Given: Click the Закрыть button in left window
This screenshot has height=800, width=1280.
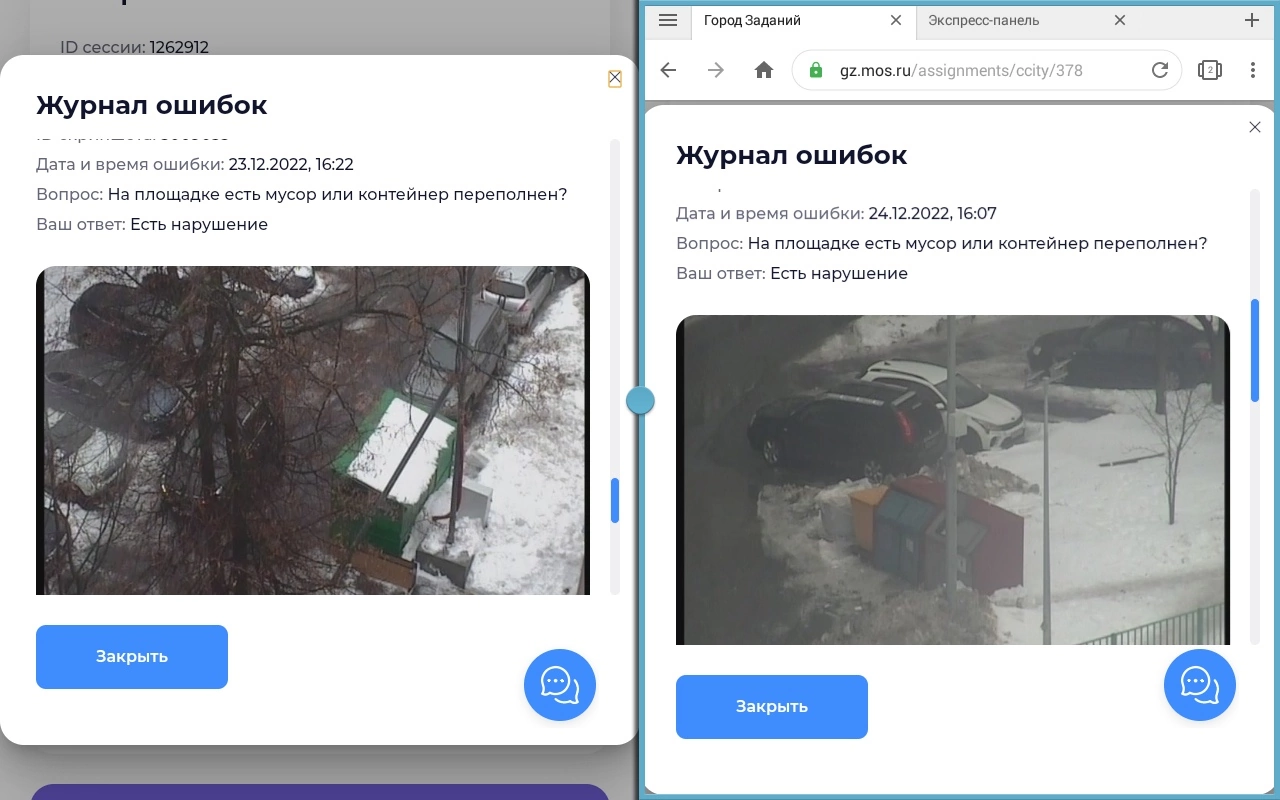Looking at the screenshot, I should coord(132,657).
